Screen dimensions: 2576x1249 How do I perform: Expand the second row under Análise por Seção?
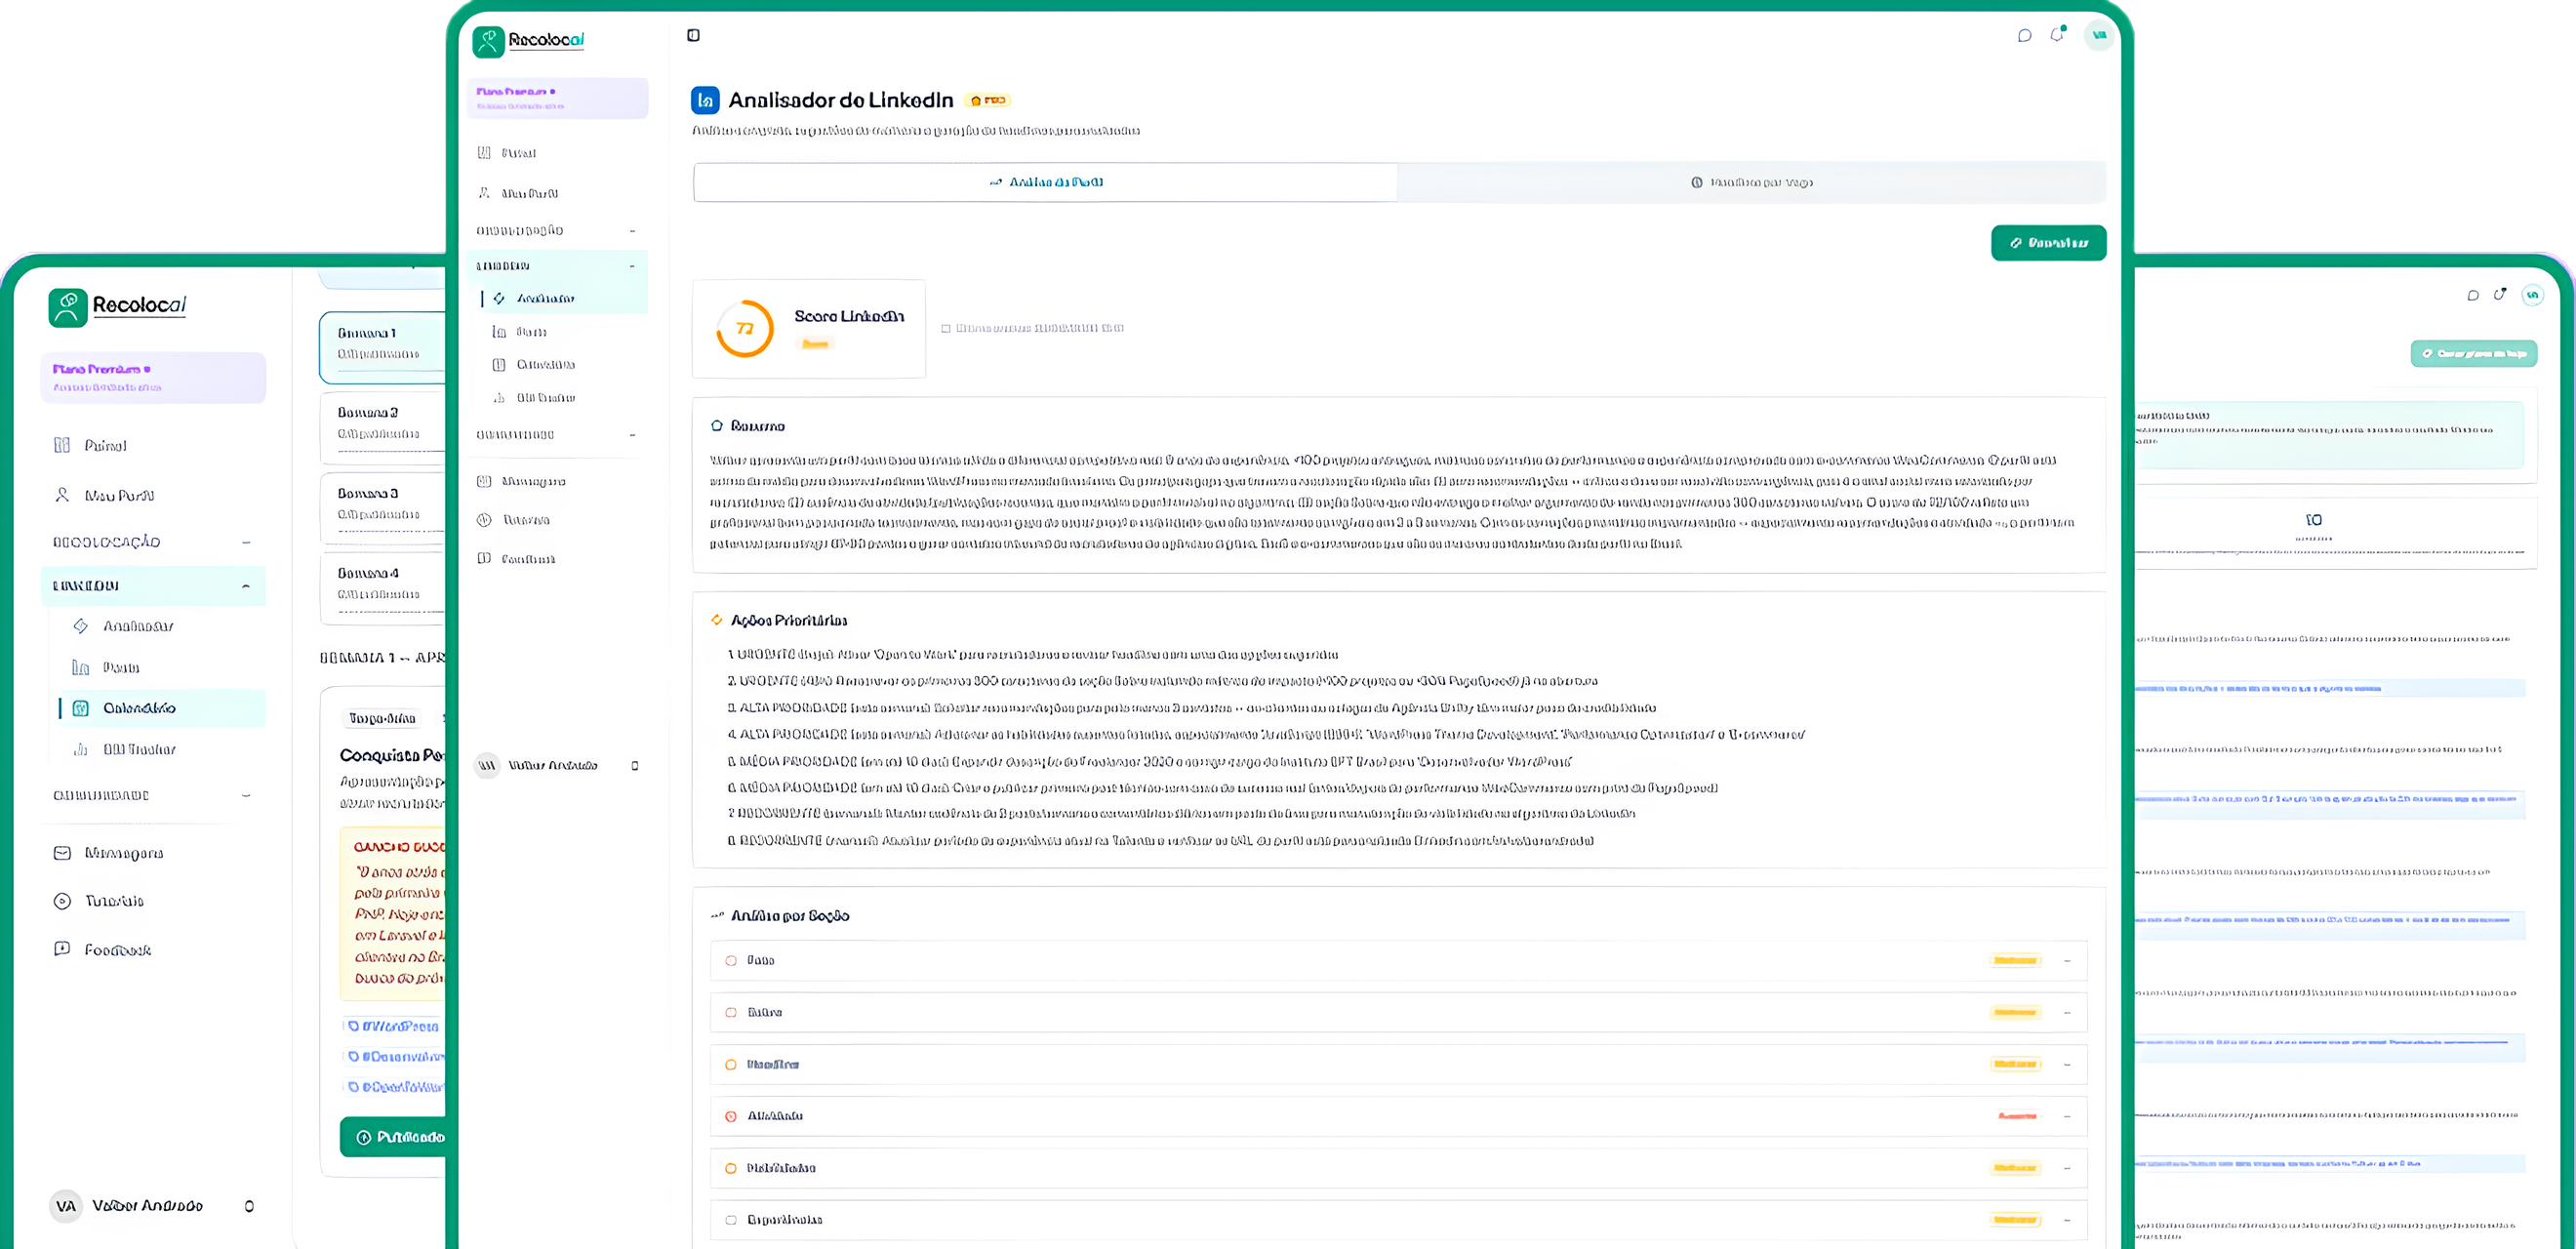tap(1398, 1013)
